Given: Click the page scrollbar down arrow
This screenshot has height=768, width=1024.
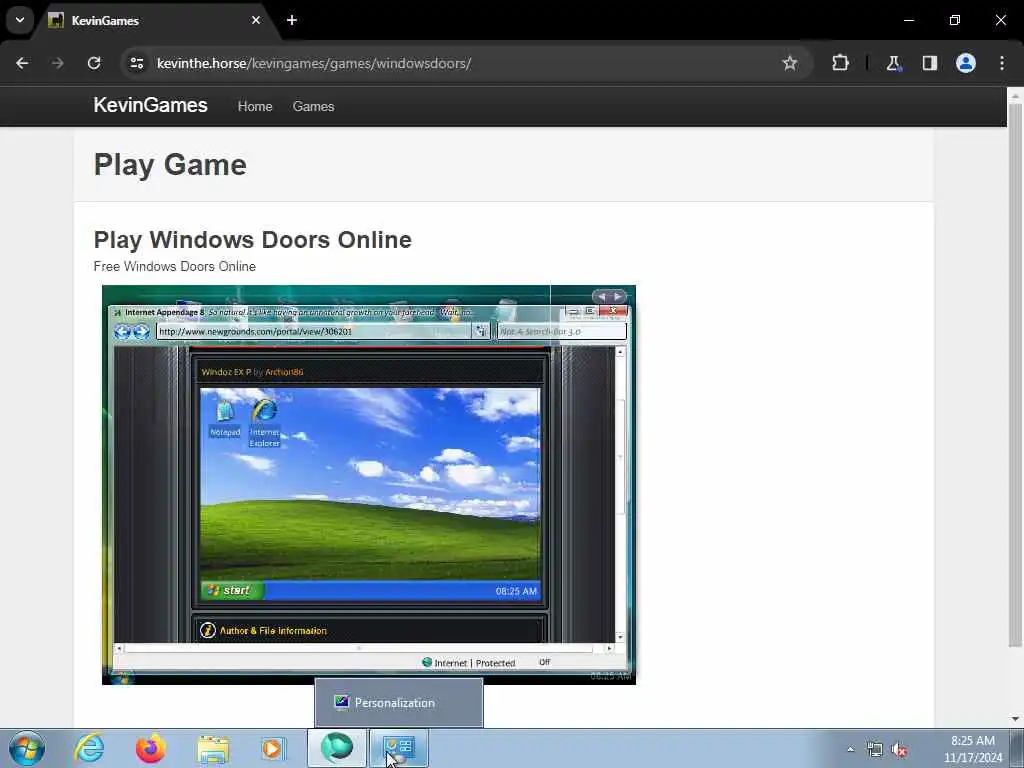Looking at the screenshot, I should coord(1015,719).
